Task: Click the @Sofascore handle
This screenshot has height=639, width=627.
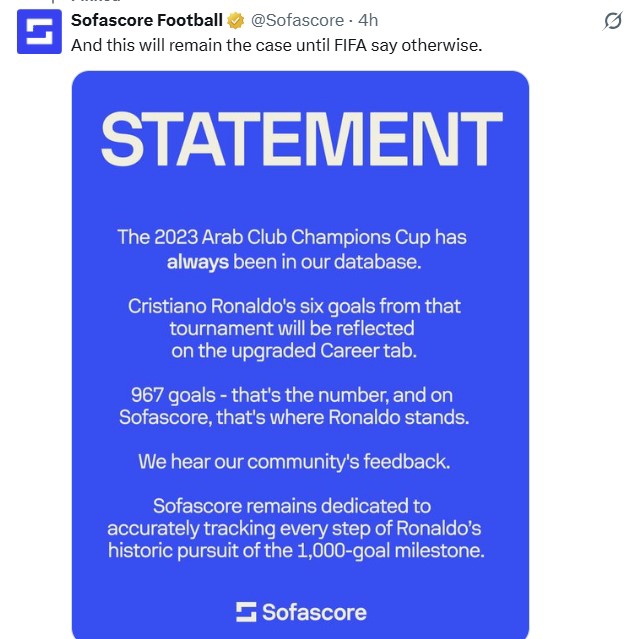Action: click(296, 20)
